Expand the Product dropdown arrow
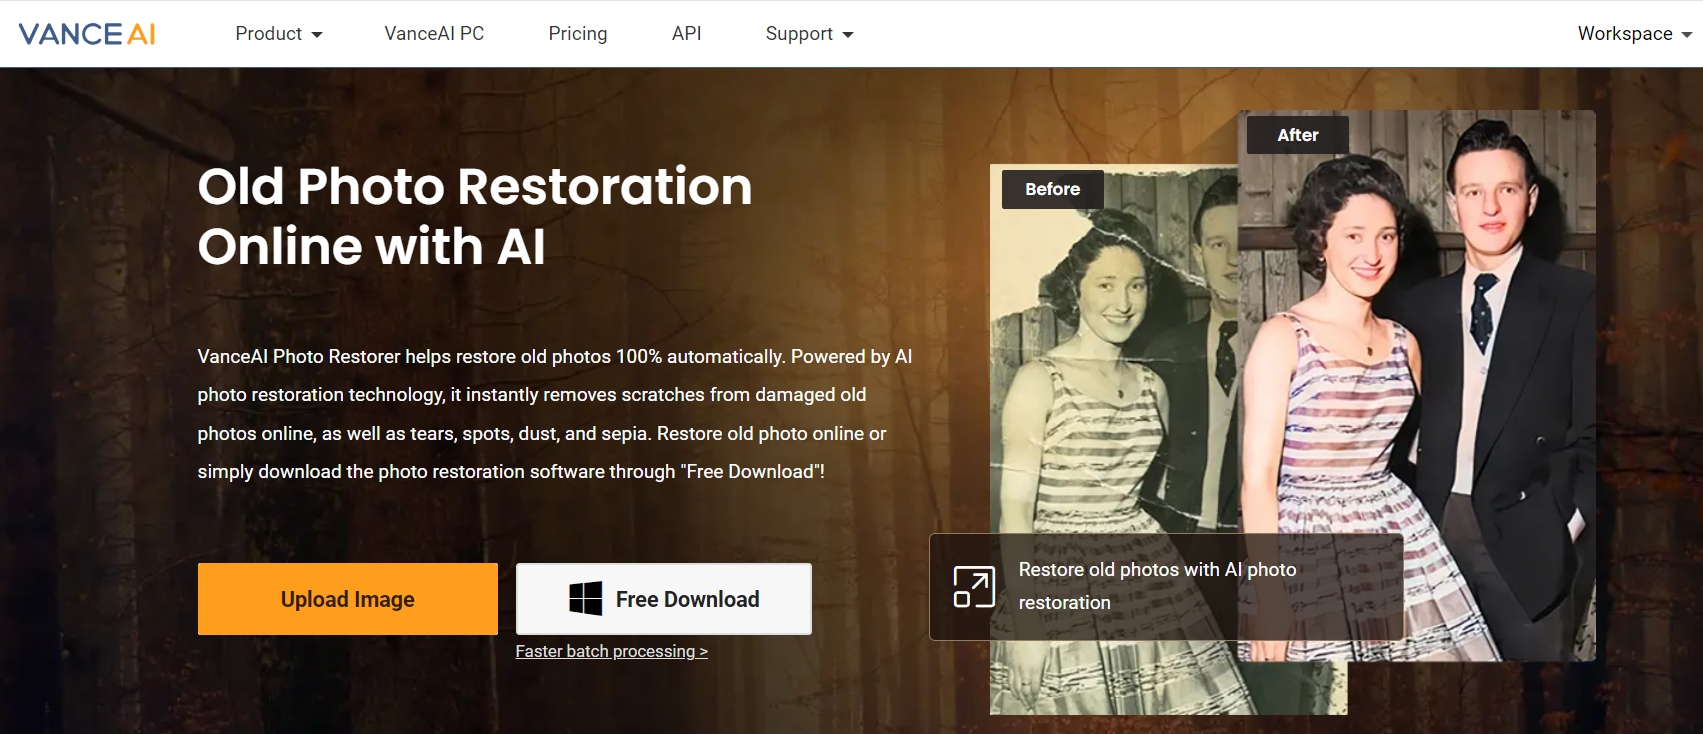Screen dimensions: 1703x734 click(x=317, y=35)
